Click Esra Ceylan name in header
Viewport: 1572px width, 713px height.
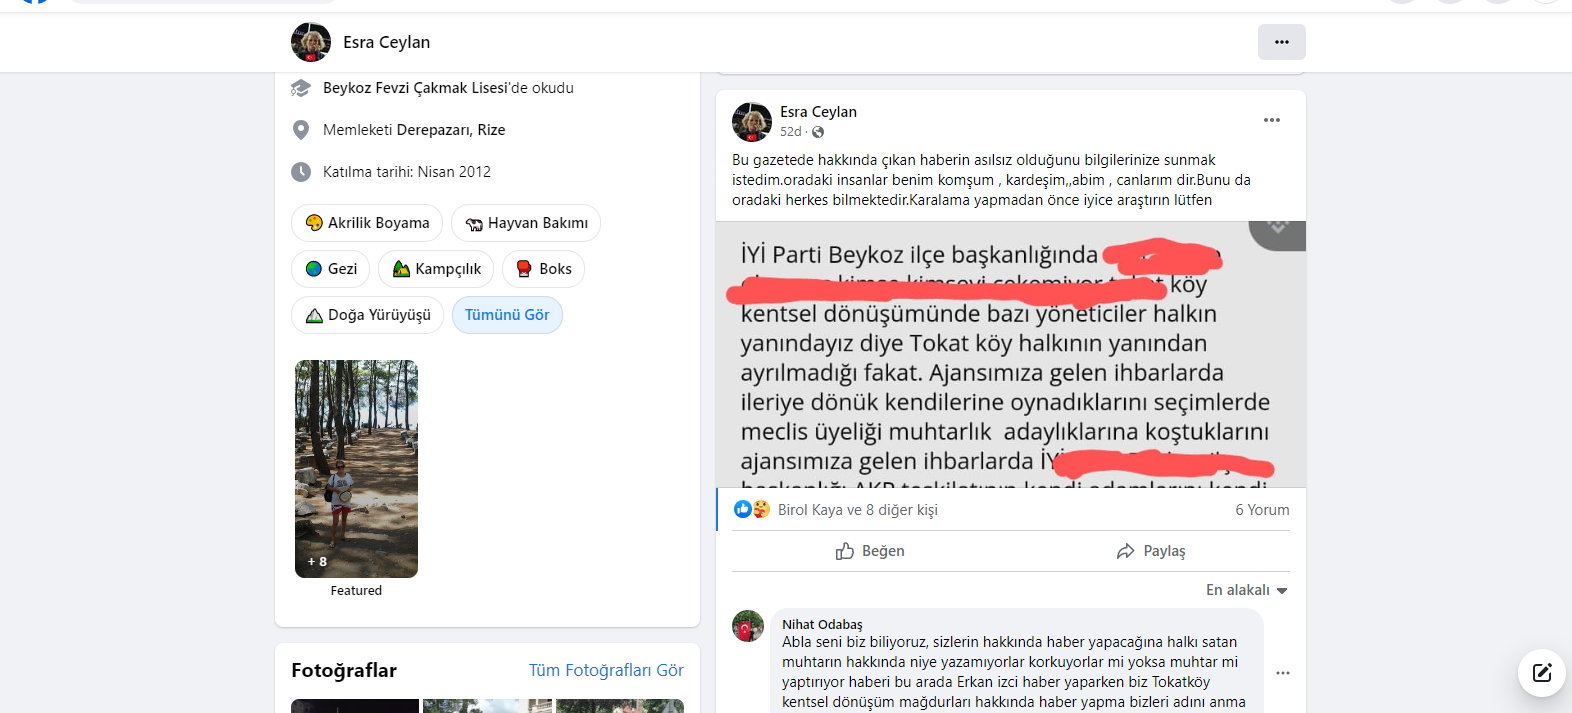pyautogui.click(x=386, y=42)
